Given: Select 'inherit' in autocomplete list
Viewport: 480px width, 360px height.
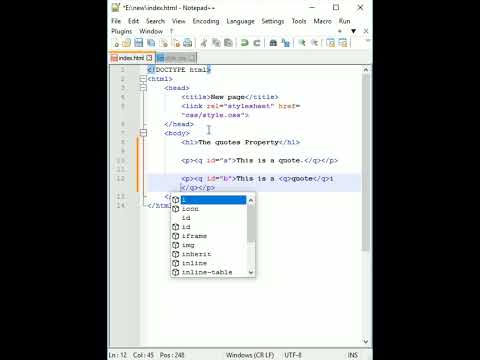Looking at the screenshot, I should click(x=209, y=254).
